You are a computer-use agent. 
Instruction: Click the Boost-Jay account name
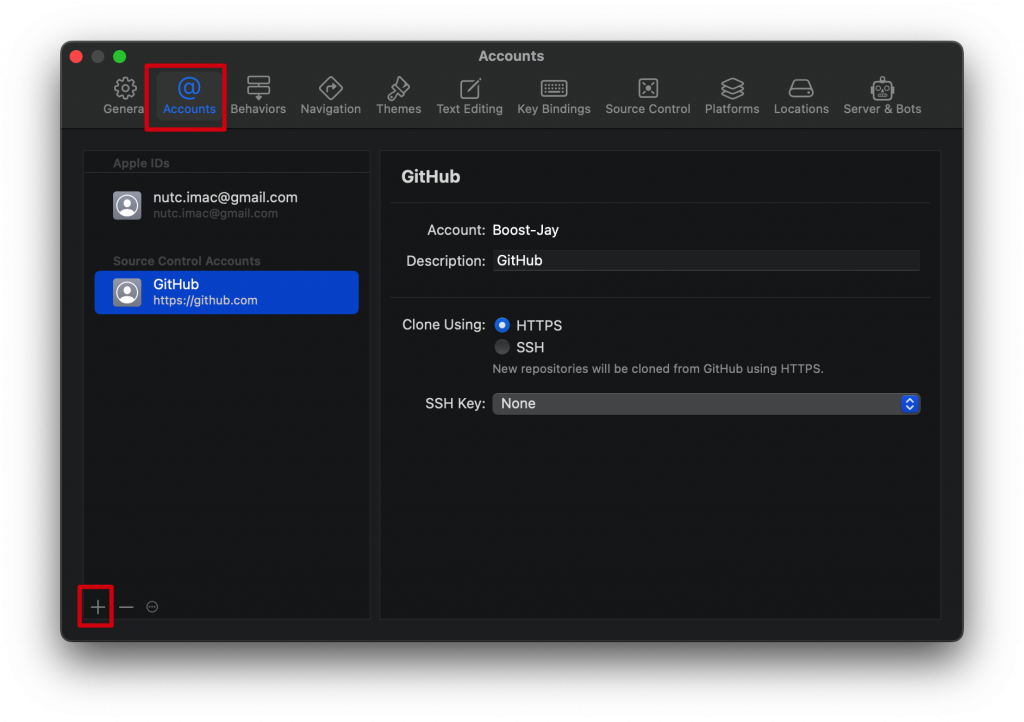(x=525, y=230)
